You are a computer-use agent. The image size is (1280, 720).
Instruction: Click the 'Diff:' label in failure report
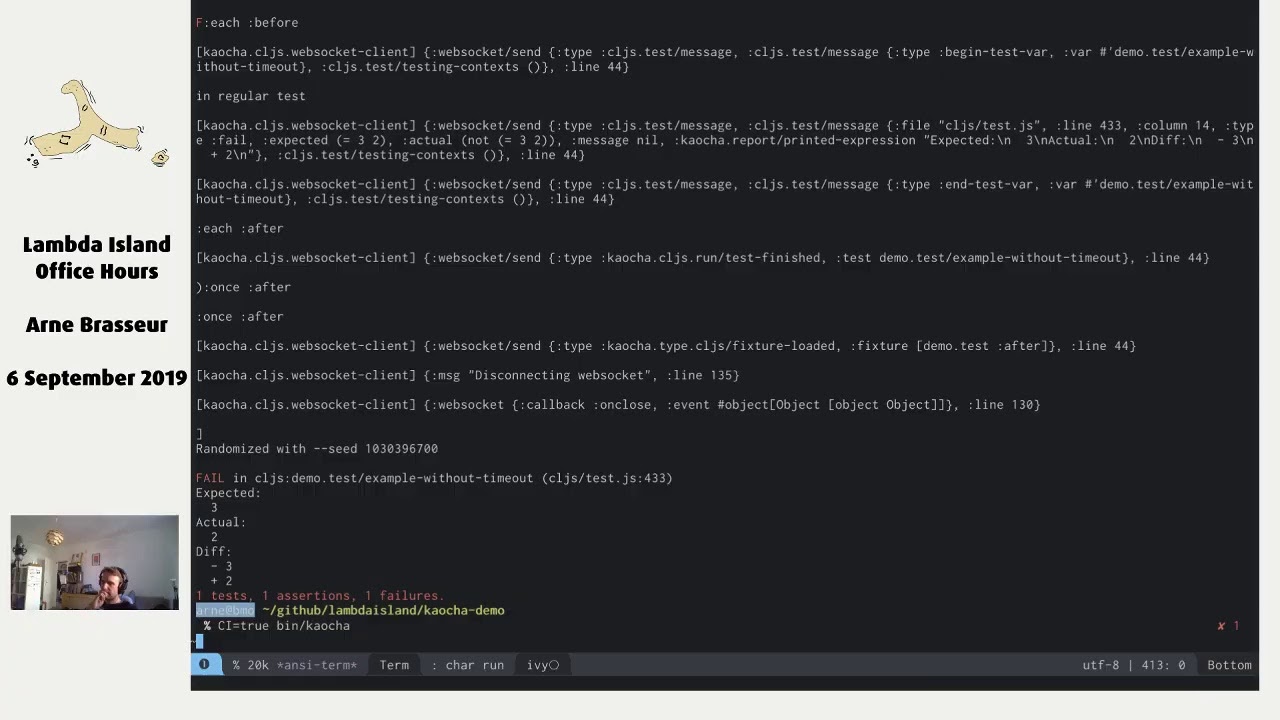(x=214, y=552)
